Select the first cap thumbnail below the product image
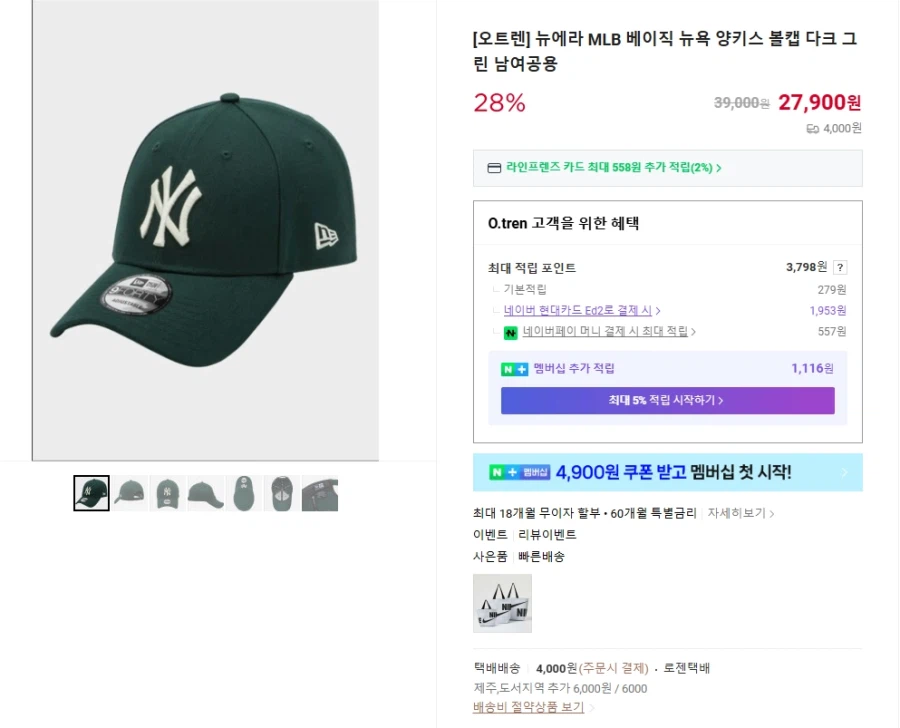The height and width of the screenshot is (728, 900). coord(91,492)
